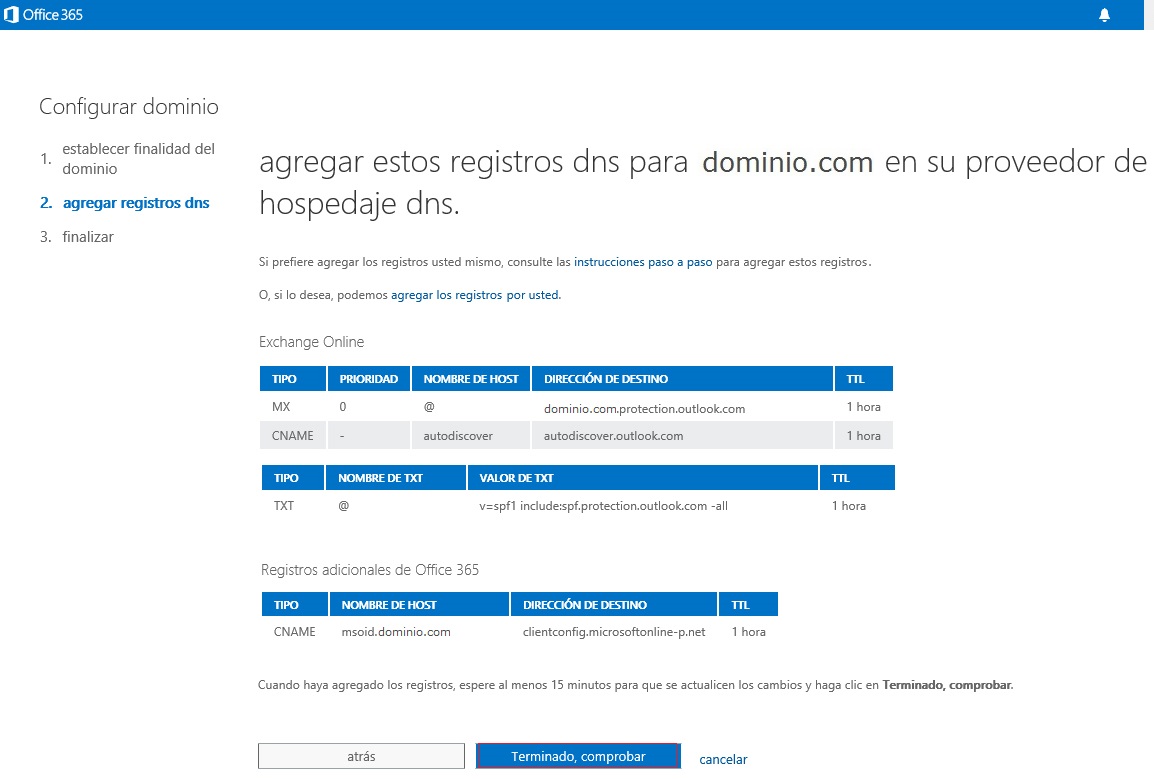Click clientconfig.microsoftonline-p.net destination cell
This screenshot has height=779, width=1154.
[614, 632]
